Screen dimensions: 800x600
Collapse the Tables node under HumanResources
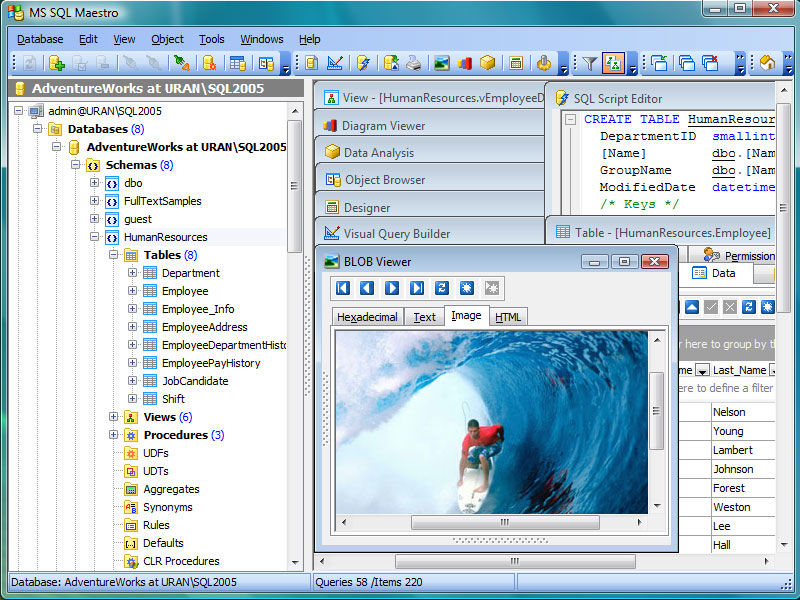(x=113, y=255)
